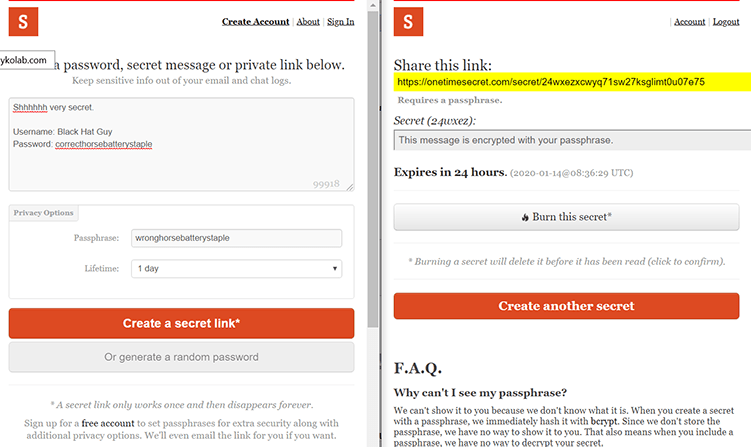
Task: Click the textarea resize grip corner
Action: [x=350, y=187]
